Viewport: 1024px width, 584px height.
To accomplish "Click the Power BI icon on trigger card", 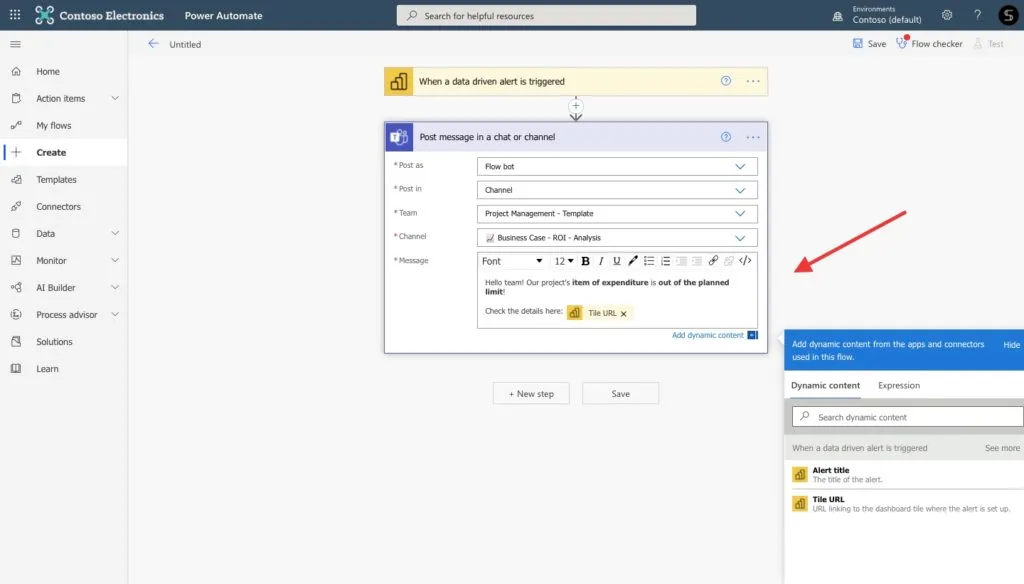I will pos(398,82).
